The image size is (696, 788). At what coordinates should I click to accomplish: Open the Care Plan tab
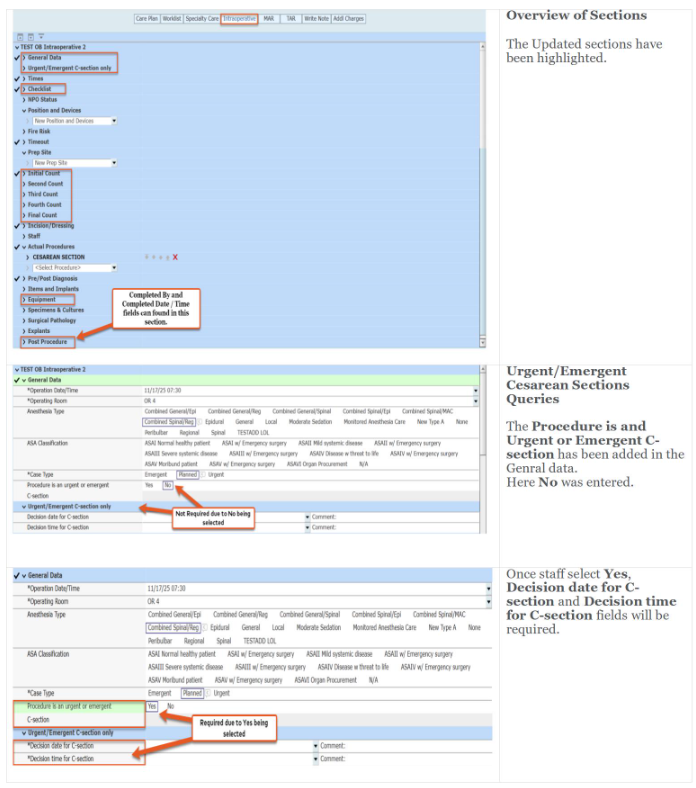click(x=147, y=19)
